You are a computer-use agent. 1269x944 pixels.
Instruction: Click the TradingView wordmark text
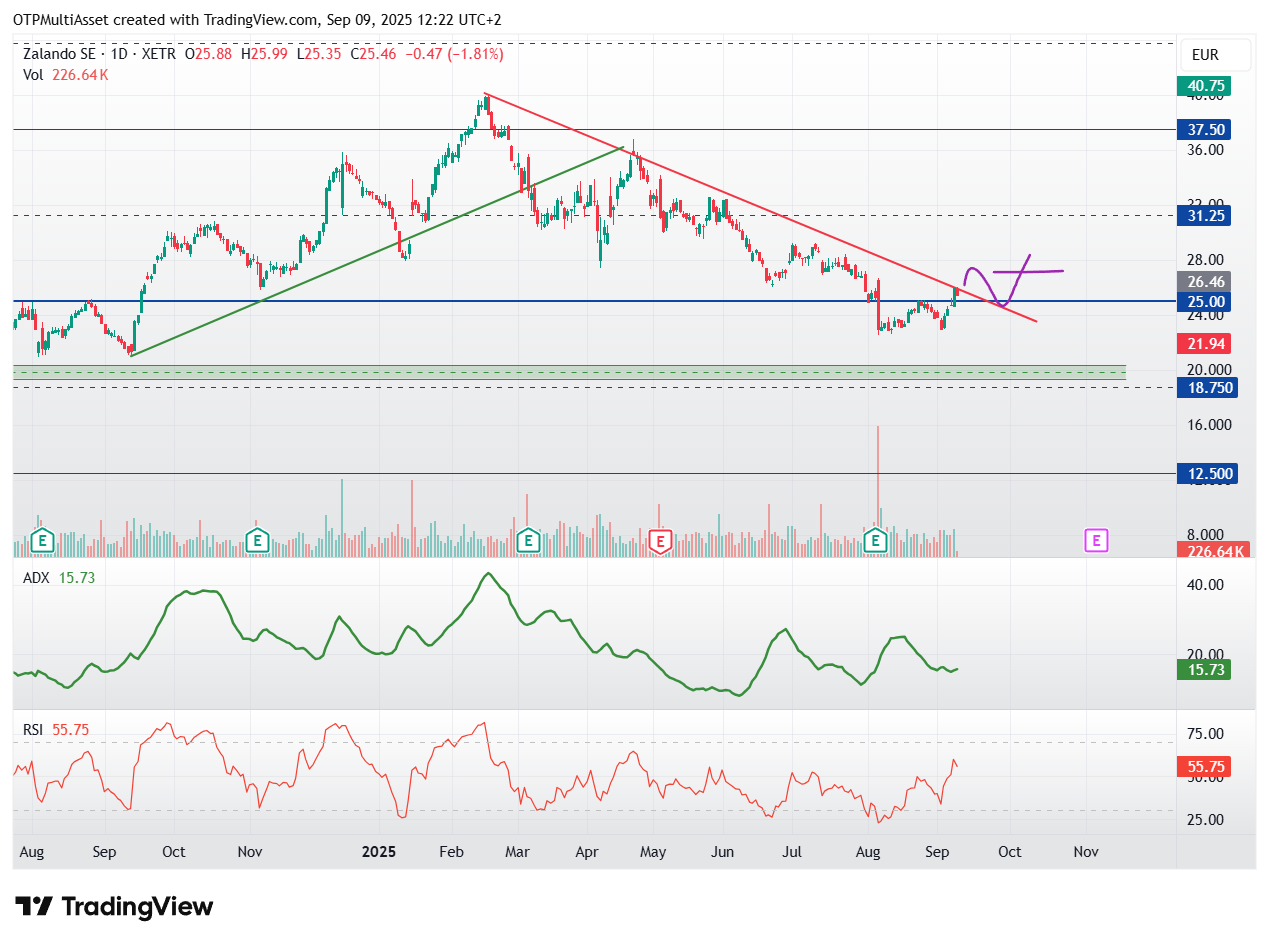138,907
